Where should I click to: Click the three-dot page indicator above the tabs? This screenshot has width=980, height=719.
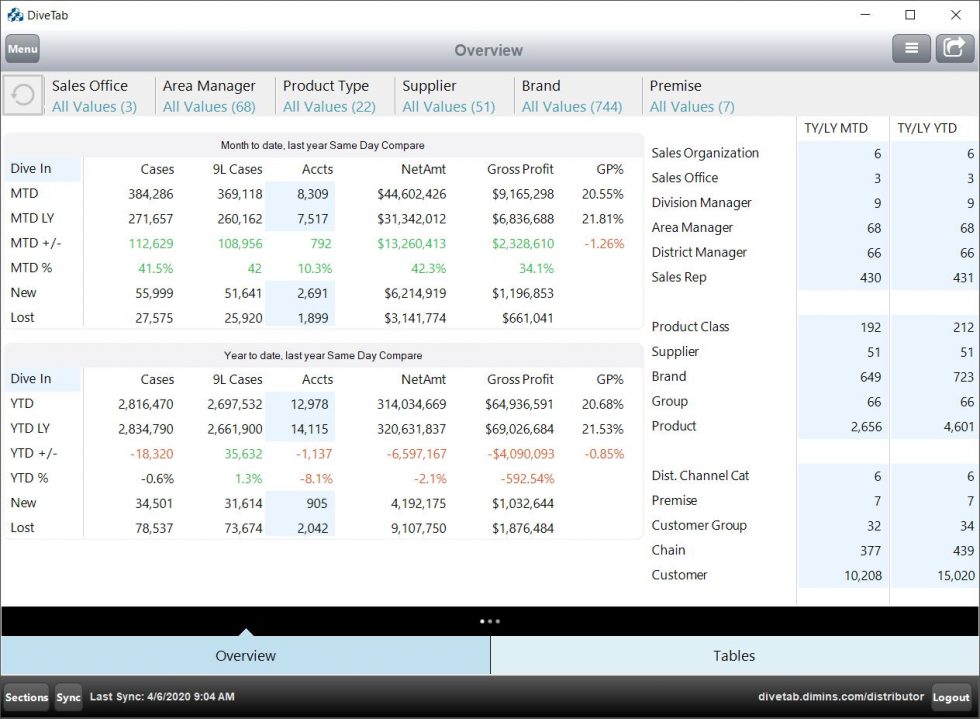(490, 620)
